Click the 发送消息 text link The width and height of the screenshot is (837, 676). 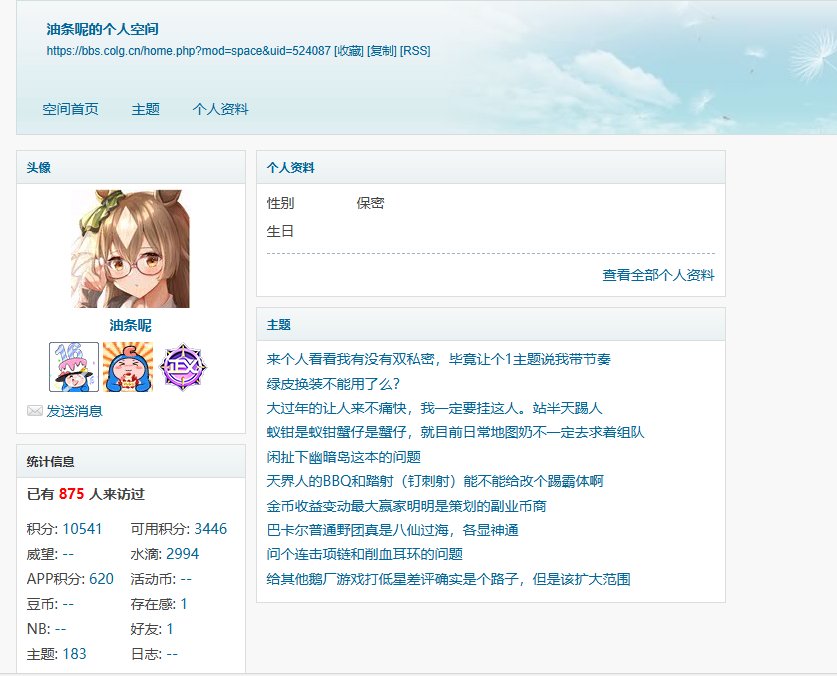tap(75, 411)
